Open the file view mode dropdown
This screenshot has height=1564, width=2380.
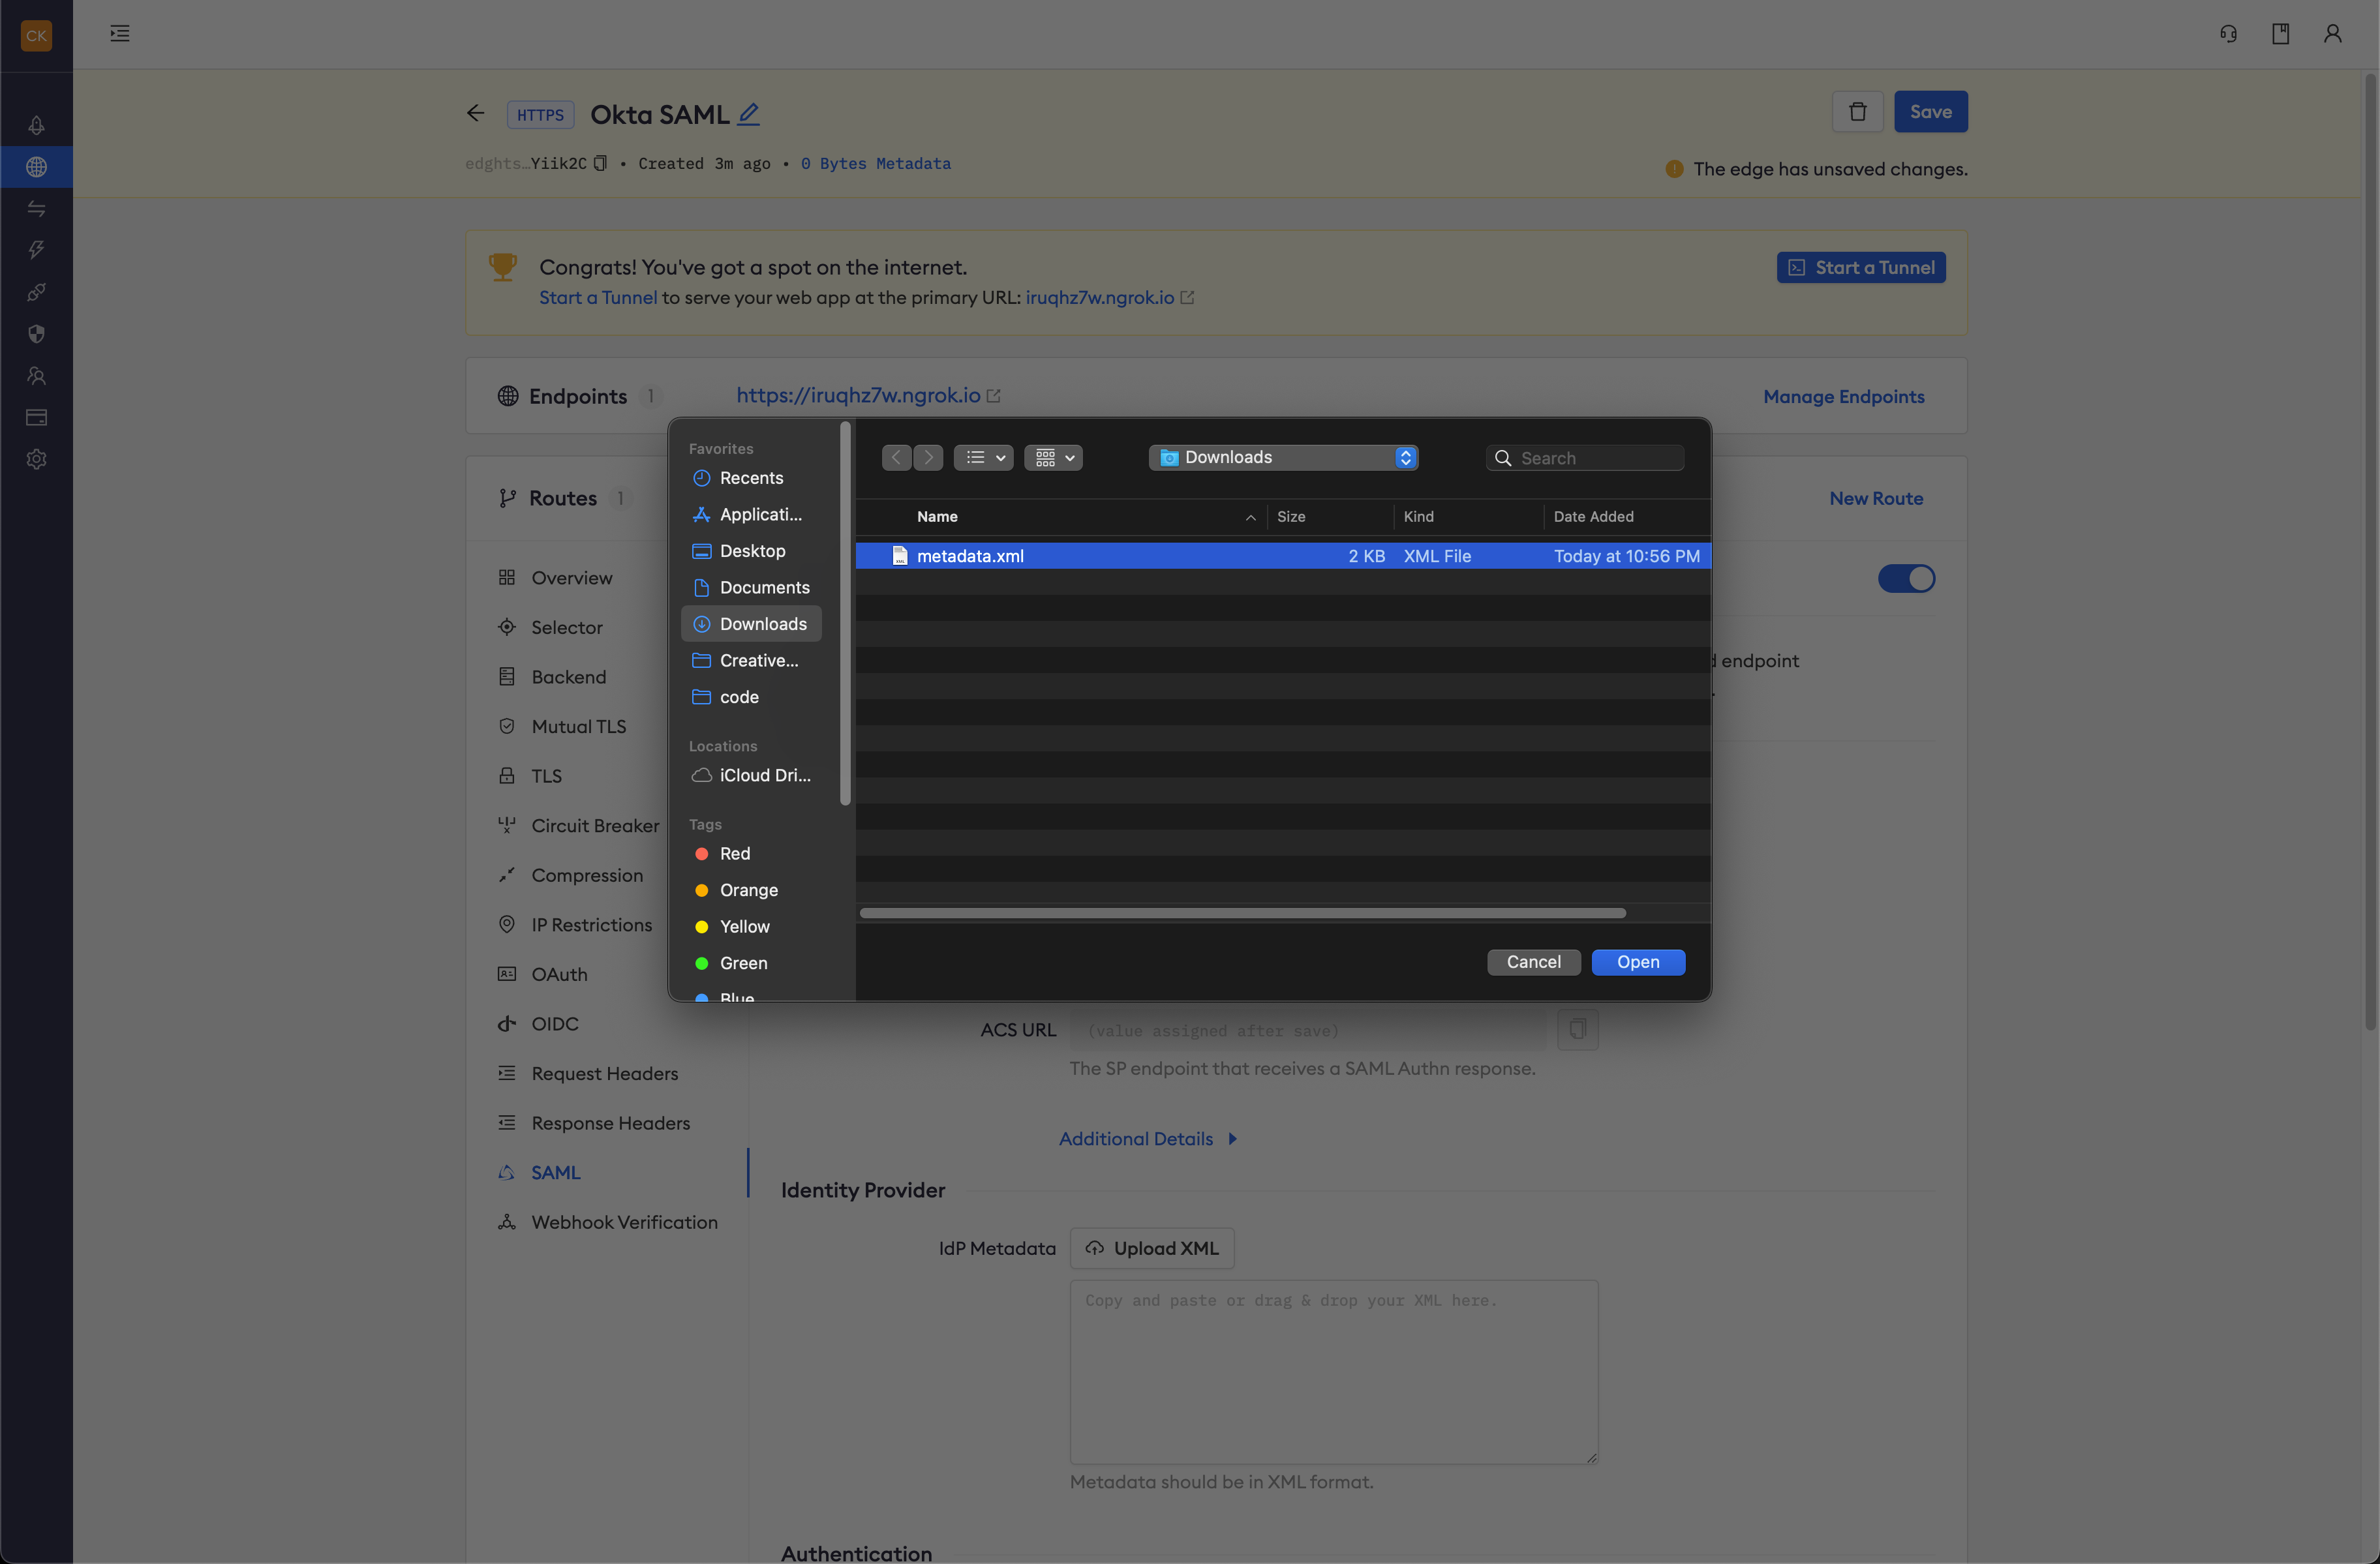983,457
